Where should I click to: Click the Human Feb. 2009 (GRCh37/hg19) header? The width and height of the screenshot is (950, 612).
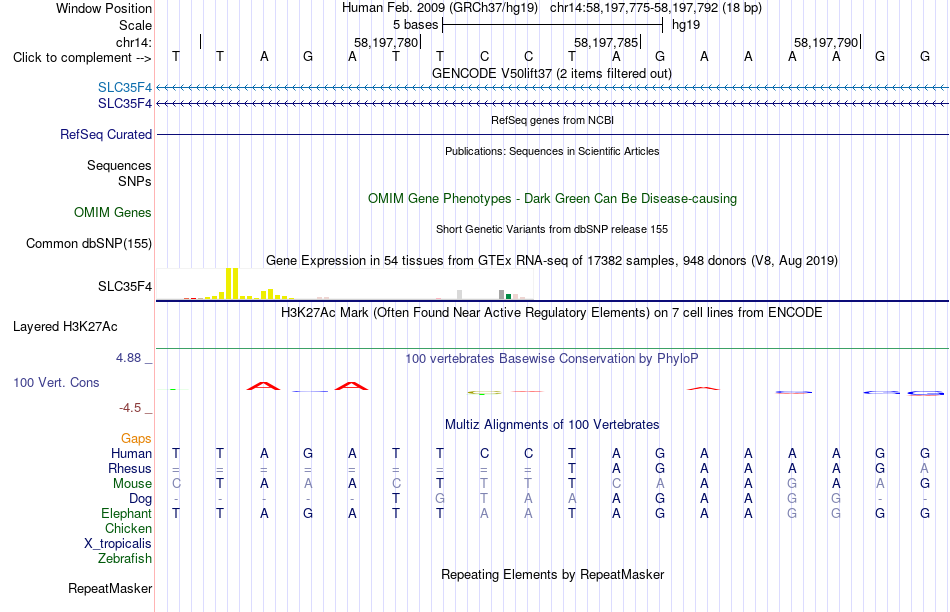click(x=440, y=8)
